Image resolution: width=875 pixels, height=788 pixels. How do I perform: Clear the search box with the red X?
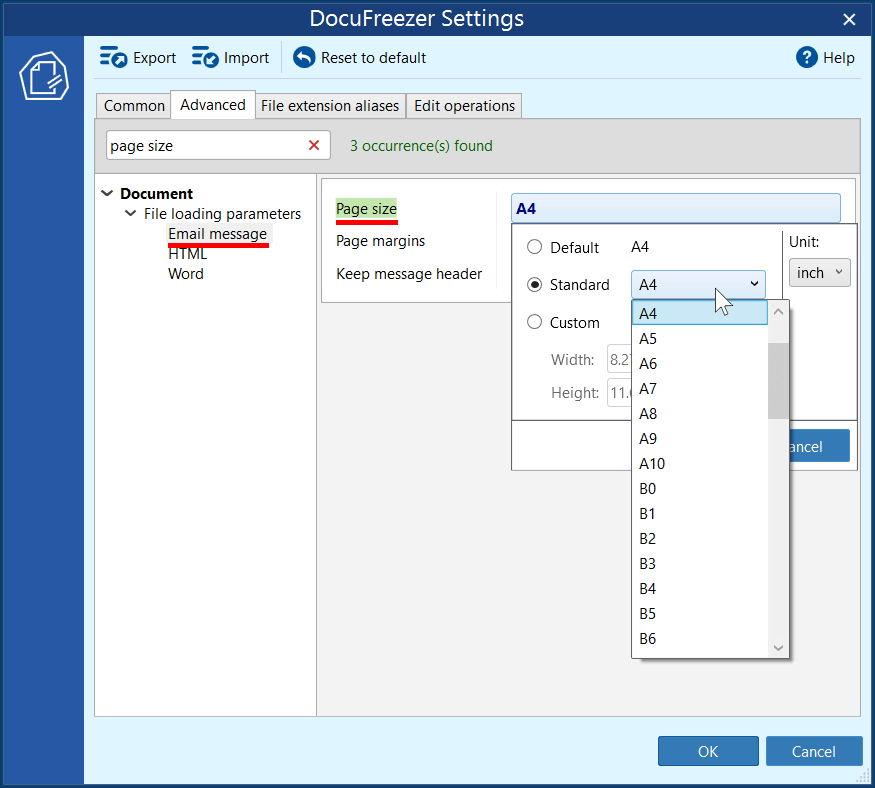tap(313, 144)
